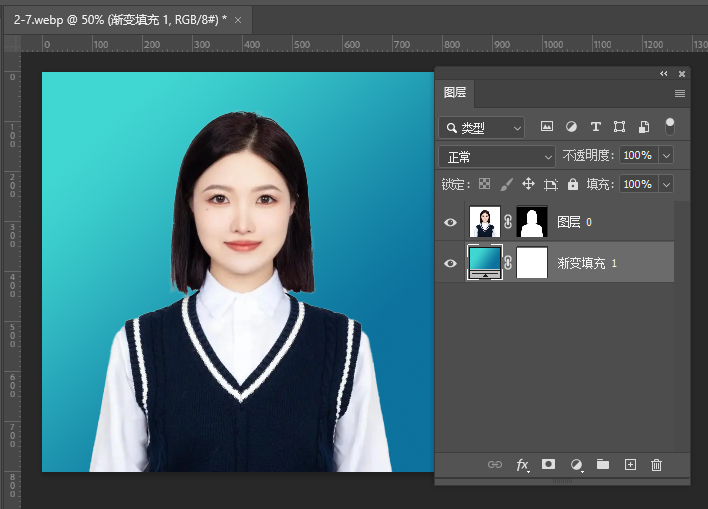Click the new layer plus icon
Screen dimensions: 708x509
[x=630, y=465]
